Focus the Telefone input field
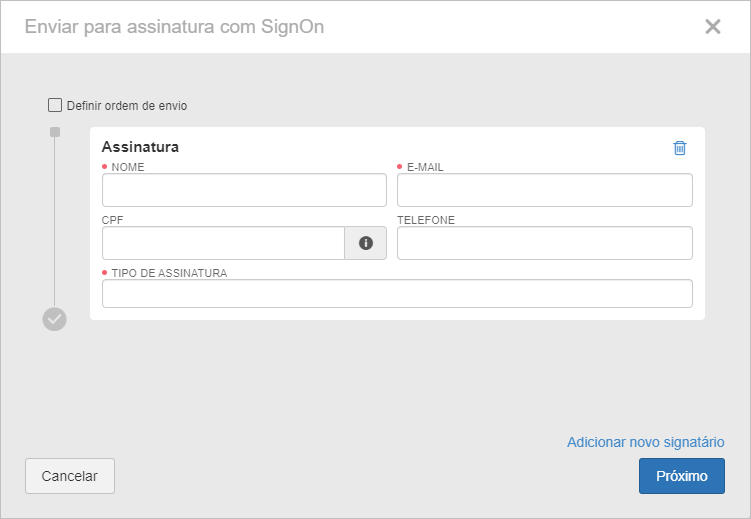 [545, 243]
